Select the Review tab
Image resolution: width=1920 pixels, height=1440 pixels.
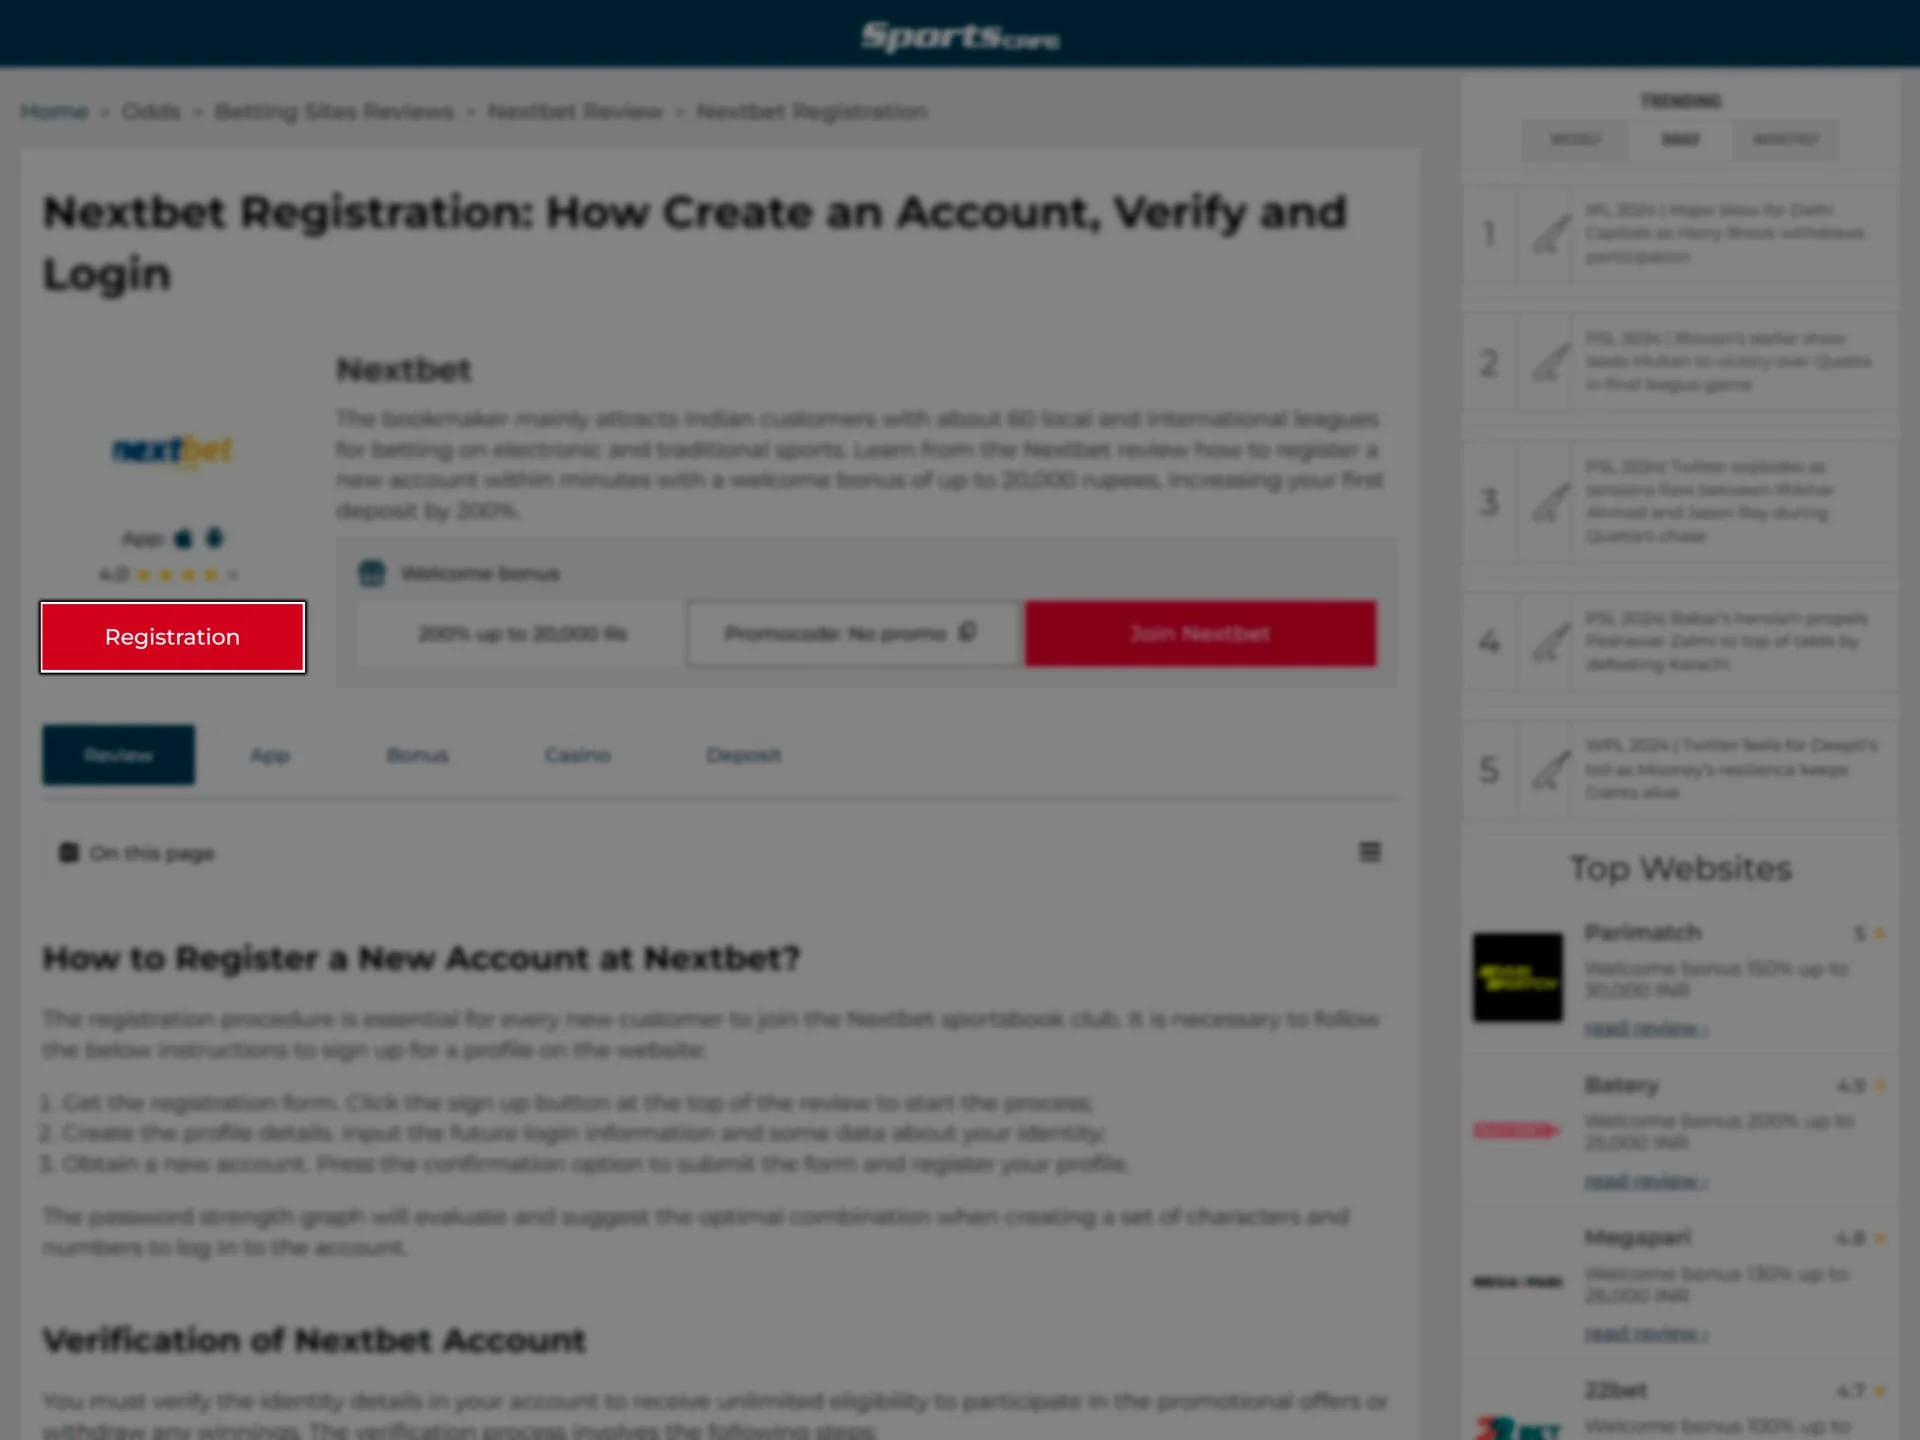(x=119, y=755)
